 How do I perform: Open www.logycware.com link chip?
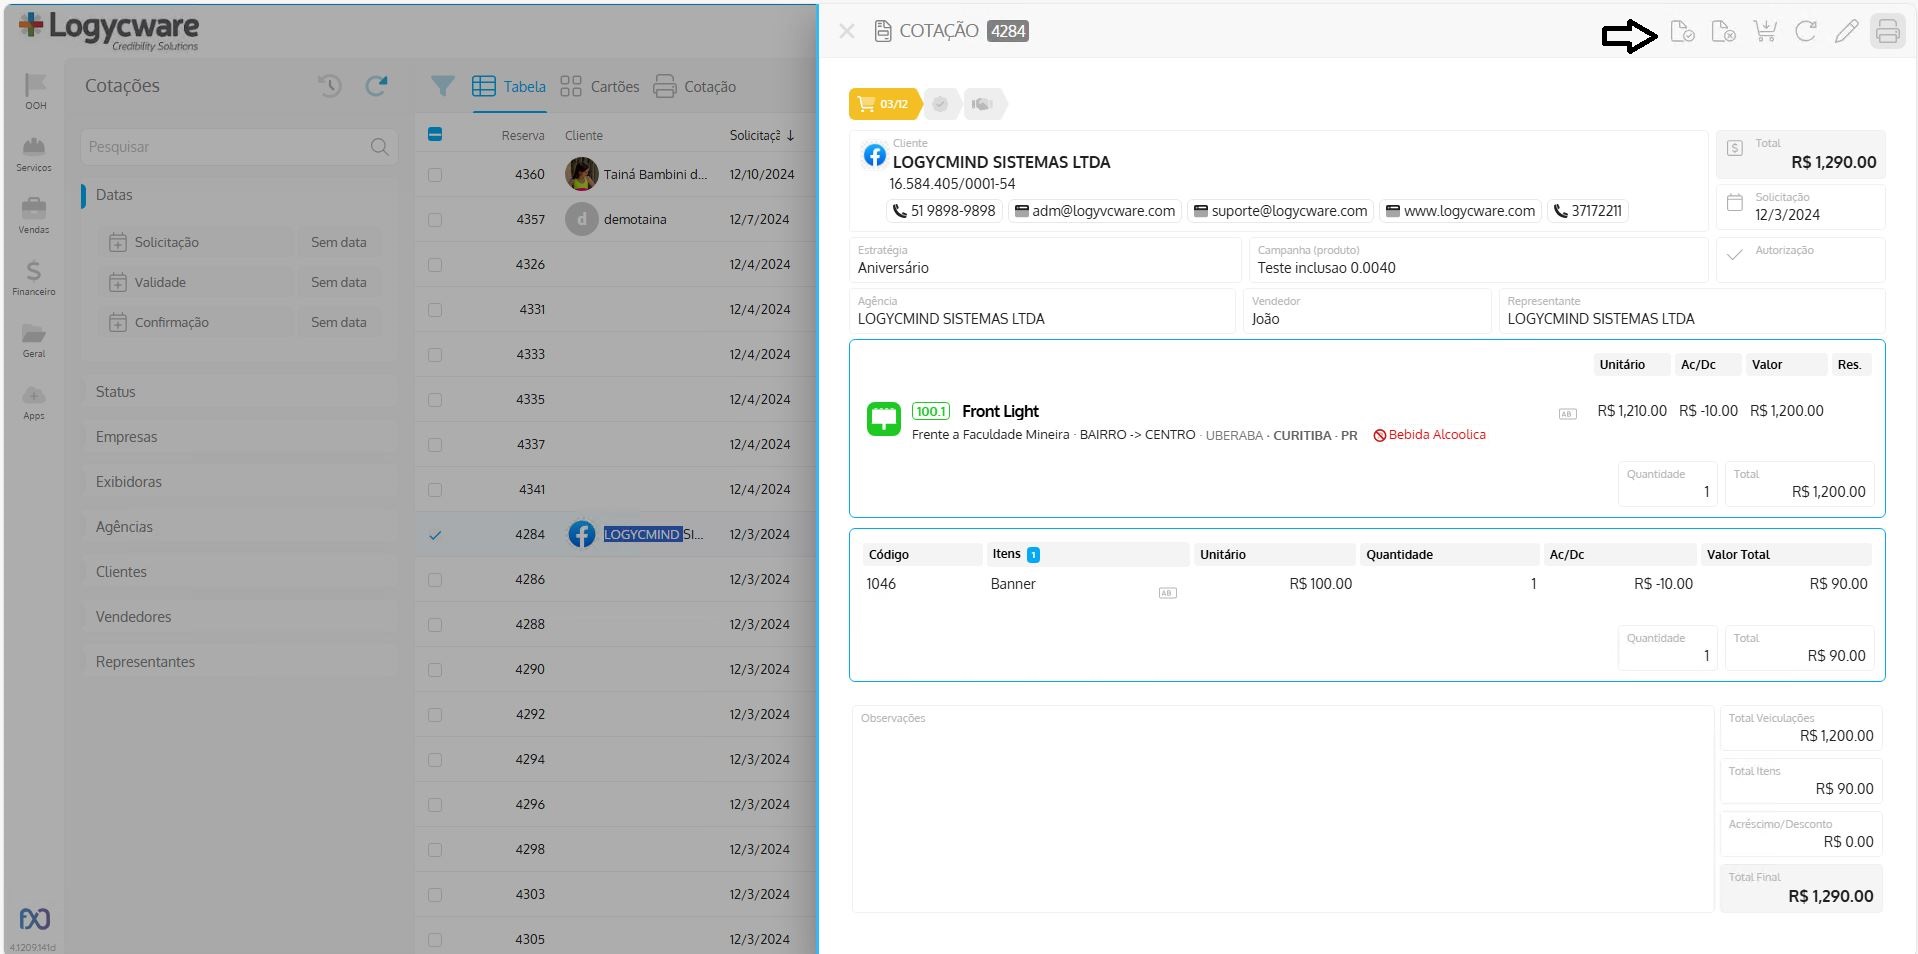[x=1460, y=211]
